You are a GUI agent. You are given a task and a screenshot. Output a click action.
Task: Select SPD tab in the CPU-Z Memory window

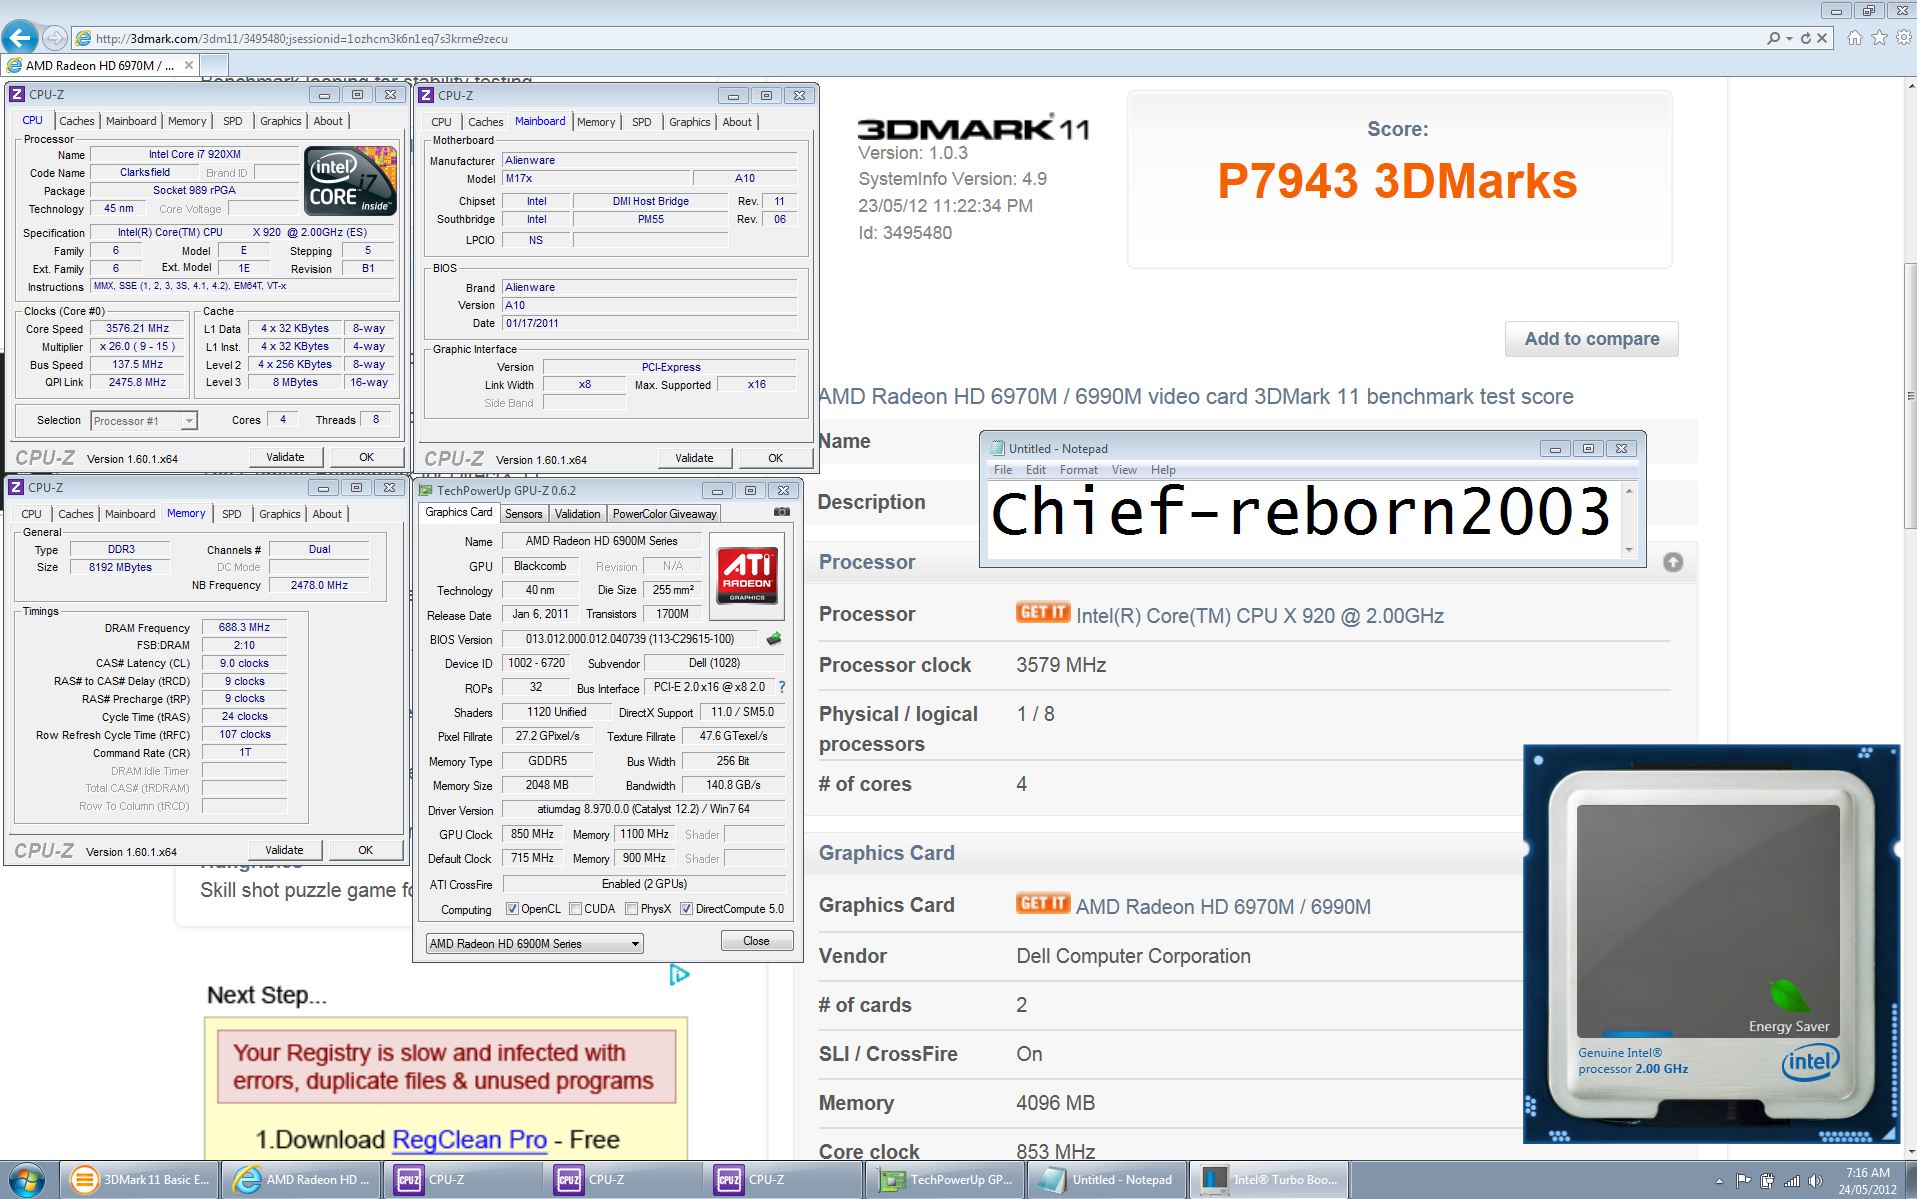231,514
